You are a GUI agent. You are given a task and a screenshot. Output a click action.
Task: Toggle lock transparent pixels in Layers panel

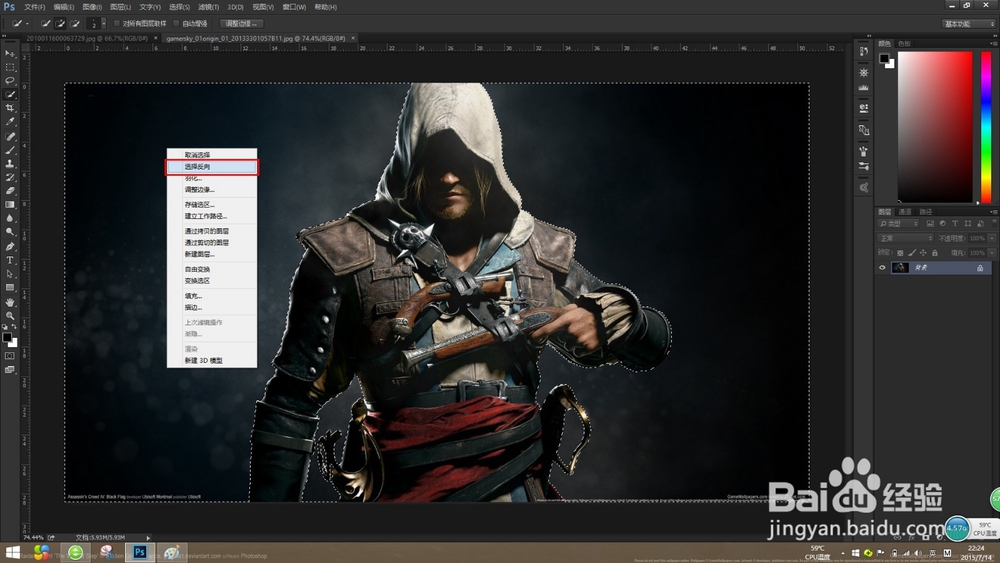pos(900,253)
